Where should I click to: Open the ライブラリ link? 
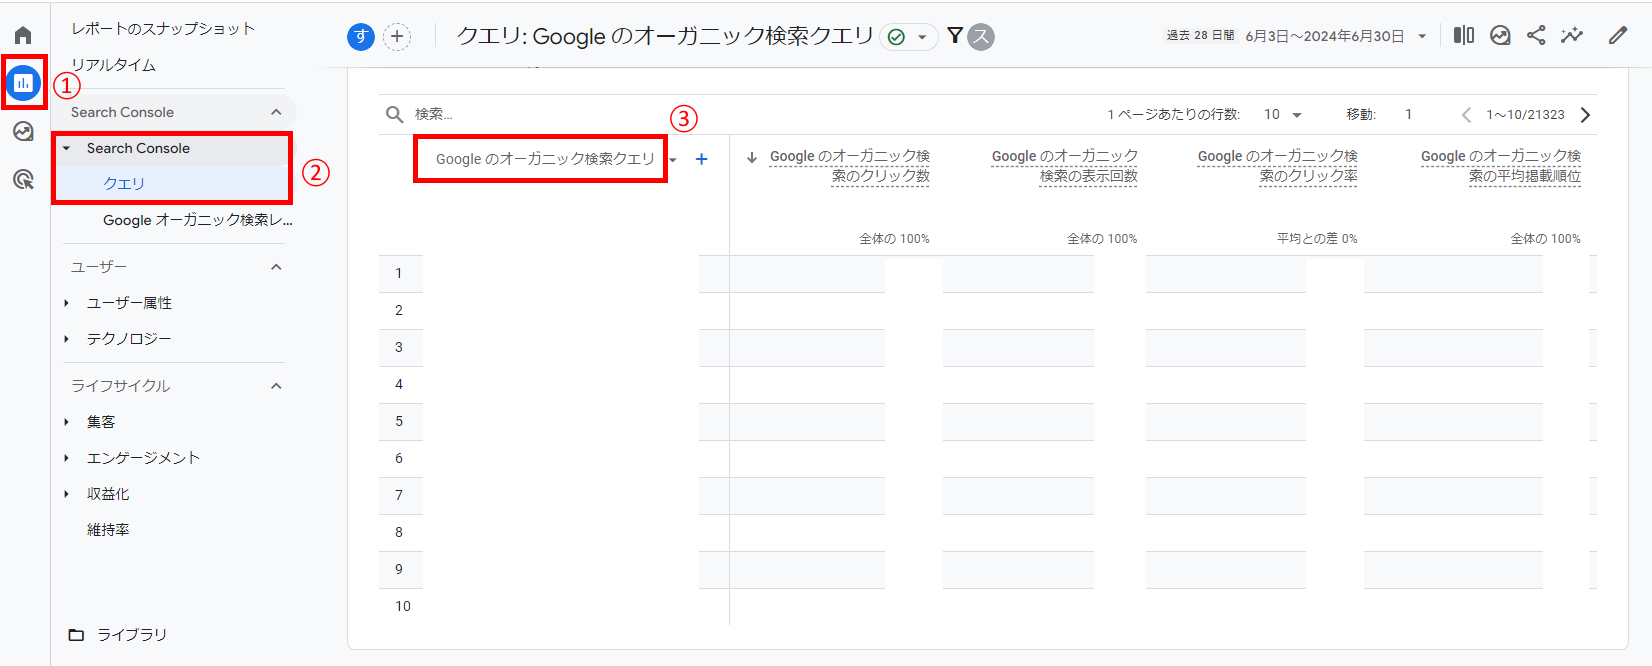[132, 635]
